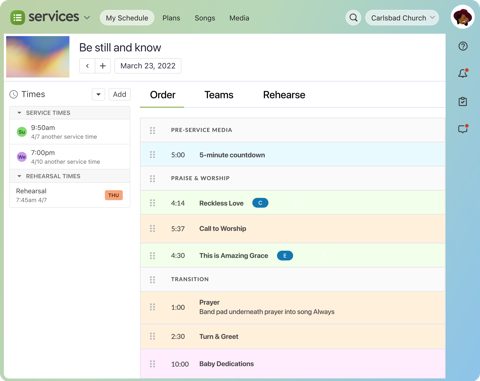480x381 pixels.
Task: Click the PRE-SERVICE MEDIA header text
Action: (x=201, y=130)
